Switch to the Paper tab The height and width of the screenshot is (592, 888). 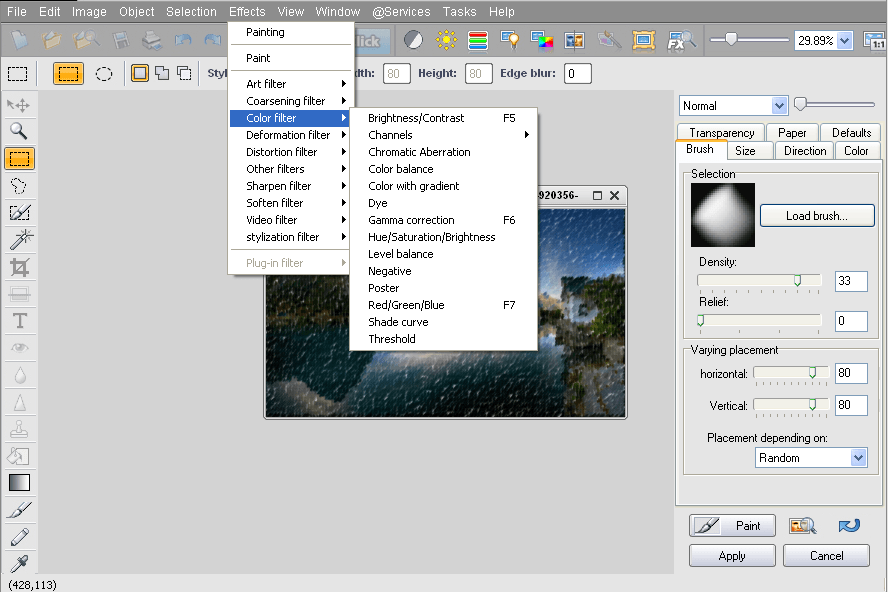[x=793, y=131]
